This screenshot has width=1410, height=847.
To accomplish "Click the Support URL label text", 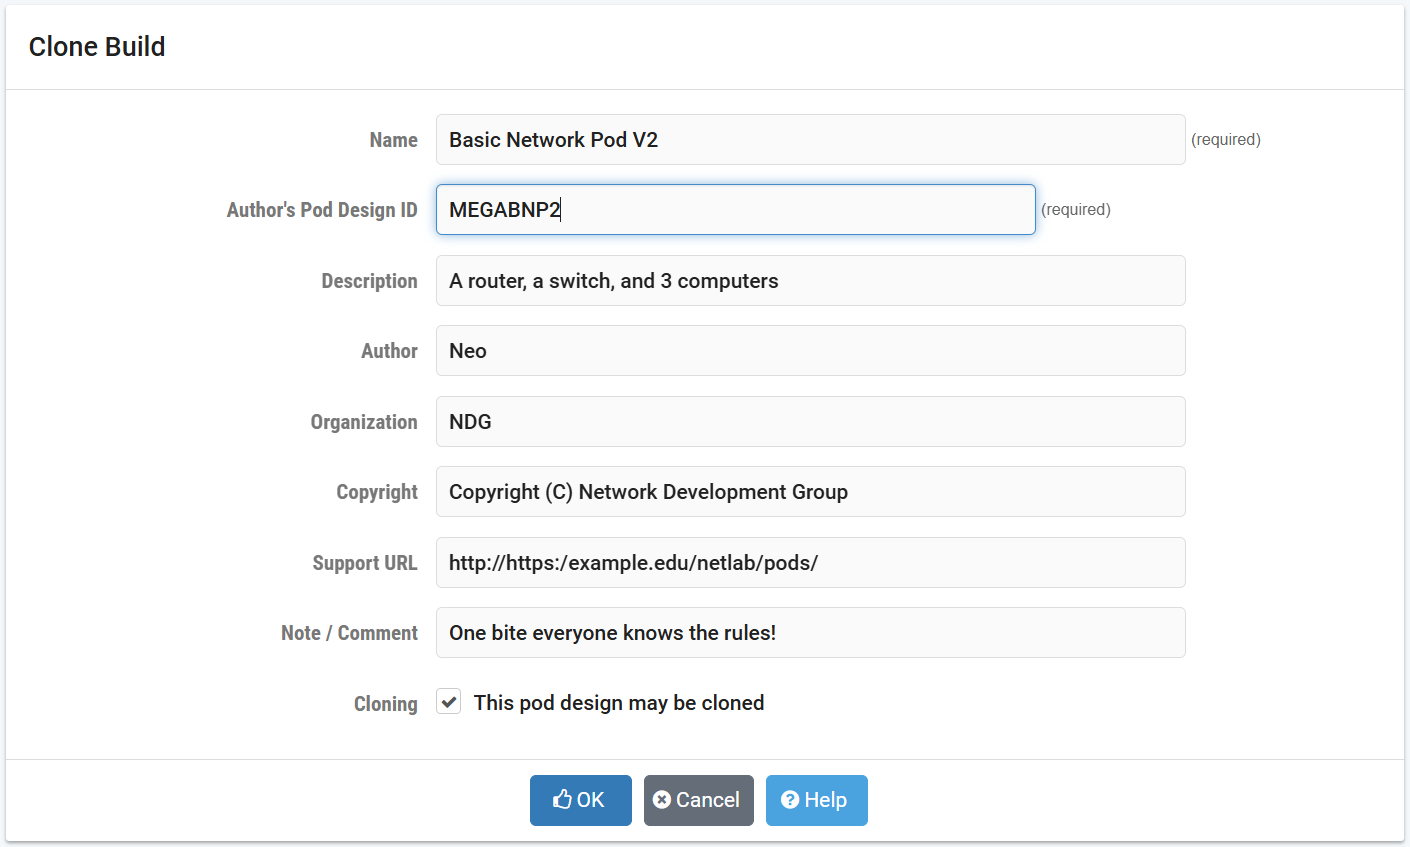I will point(364,563).
